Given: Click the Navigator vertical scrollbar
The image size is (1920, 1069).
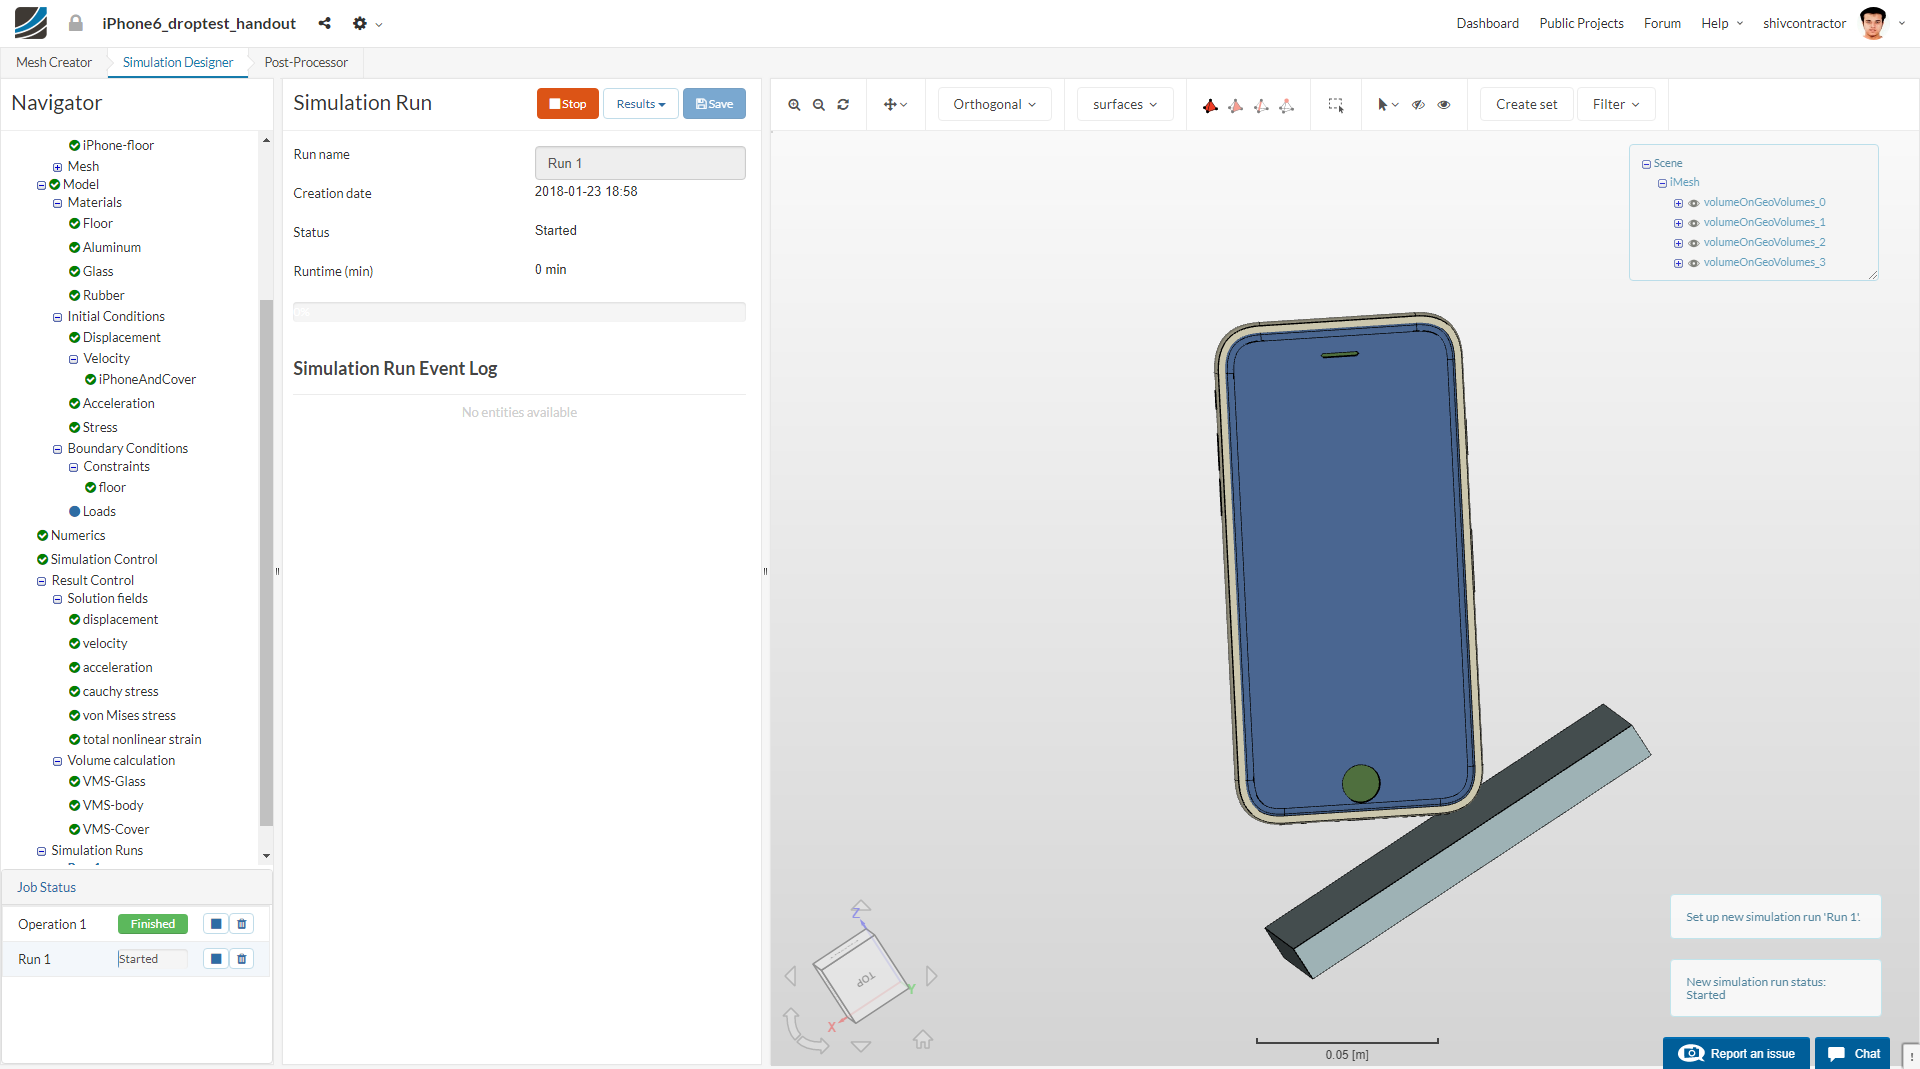Looking at the screenshot, I should click(266, 562).
